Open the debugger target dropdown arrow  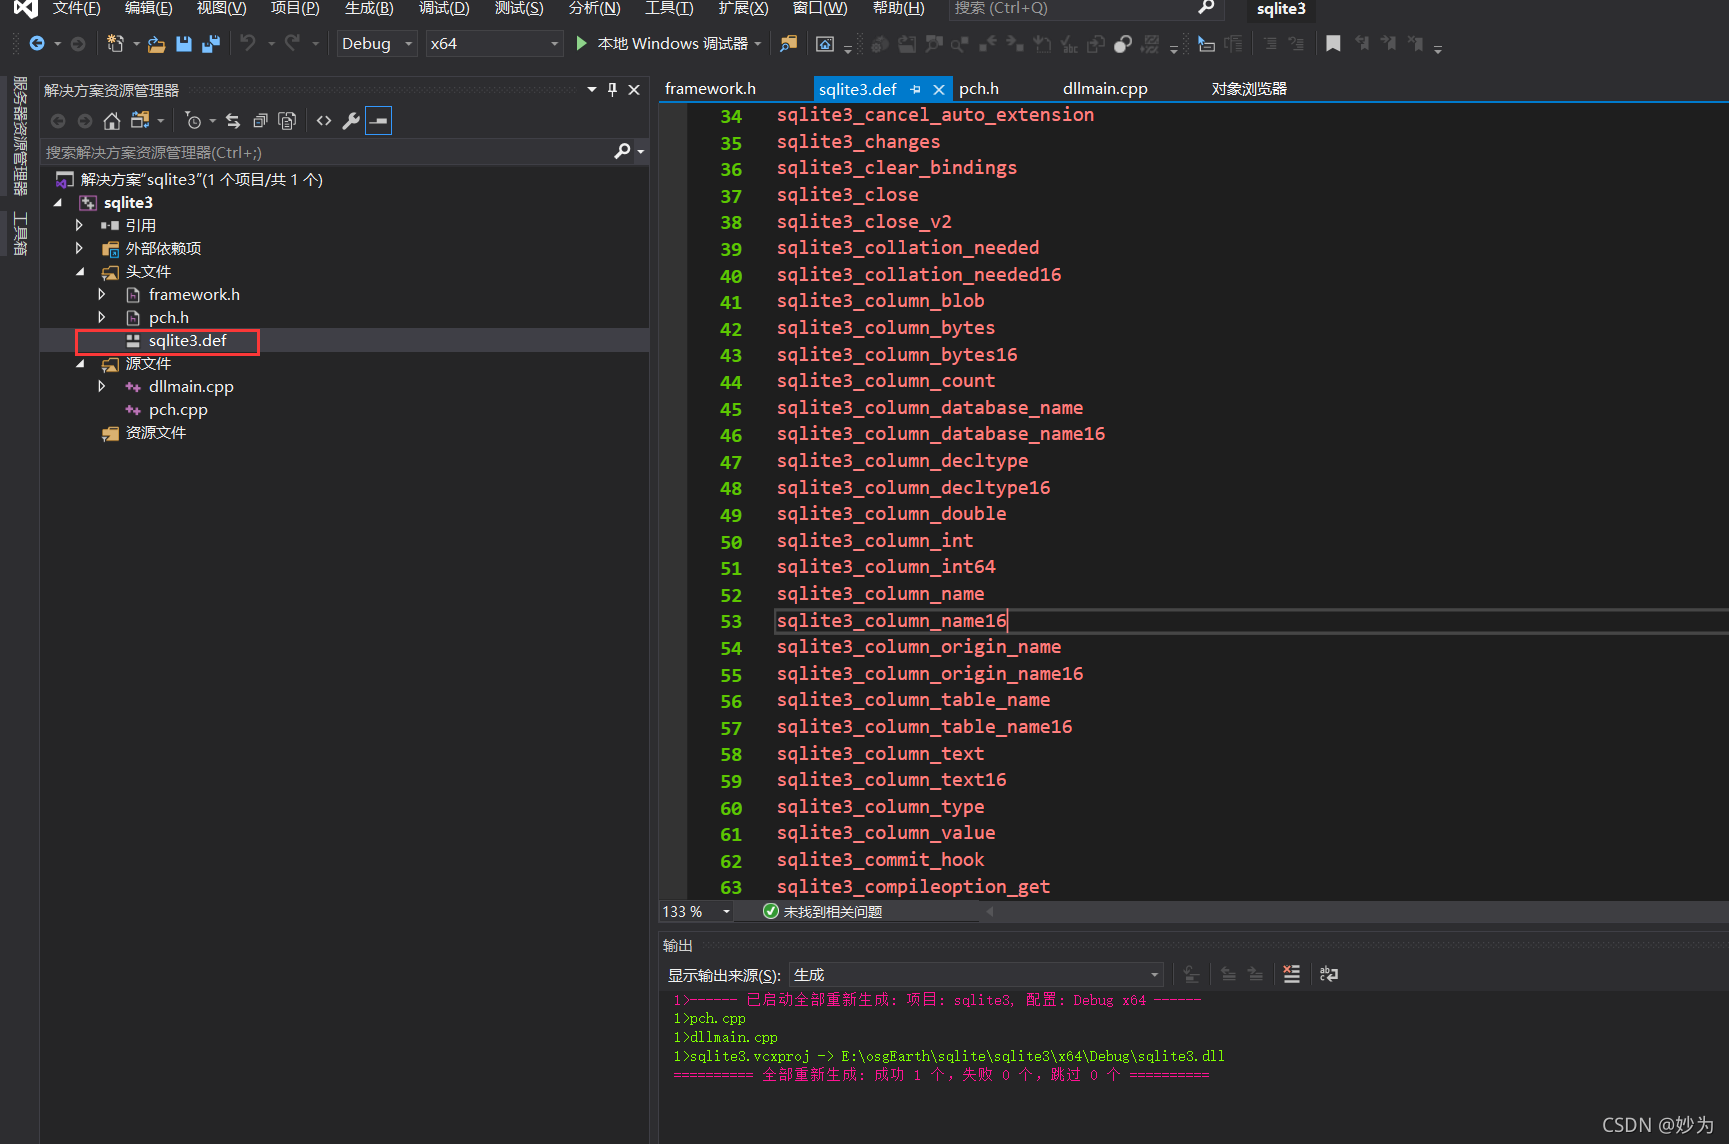click(758, 44)
